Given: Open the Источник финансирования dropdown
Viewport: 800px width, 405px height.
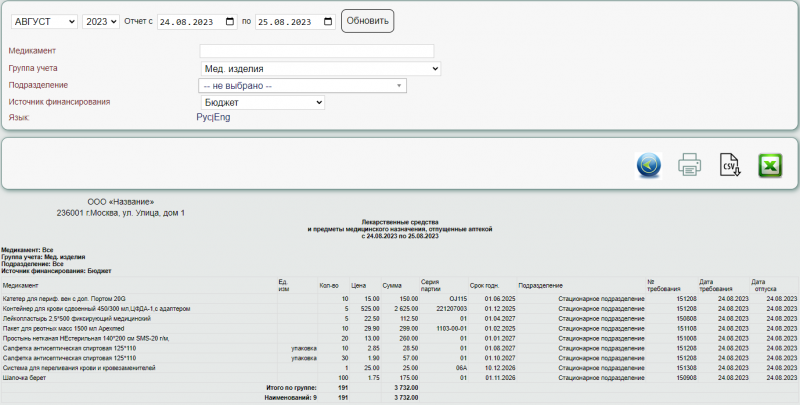Looking at the screenshot, I should click(262, 102).
